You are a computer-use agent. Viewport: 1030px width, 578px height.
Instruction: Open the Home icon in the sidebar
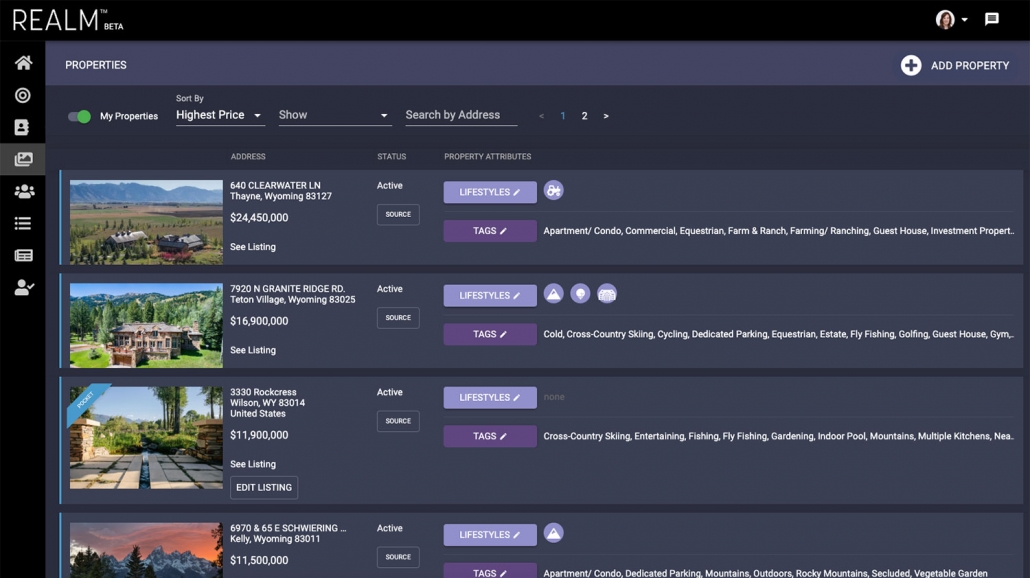click(x=23, y=63)
